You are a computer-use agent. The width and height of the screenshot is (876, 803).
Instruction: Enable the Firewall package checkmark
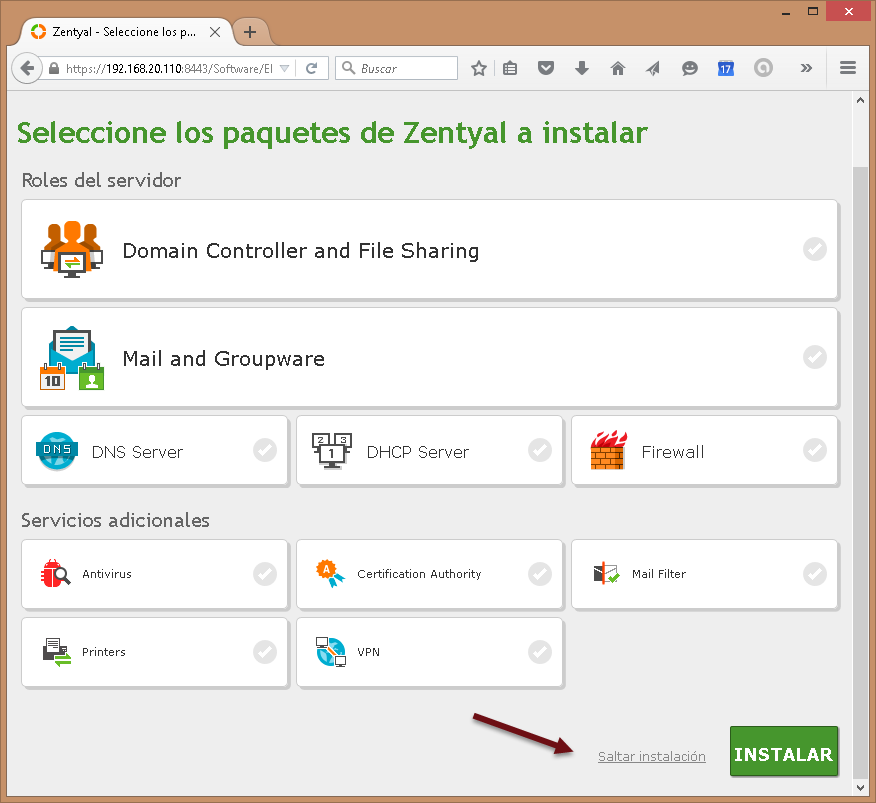tap(815, 451)
